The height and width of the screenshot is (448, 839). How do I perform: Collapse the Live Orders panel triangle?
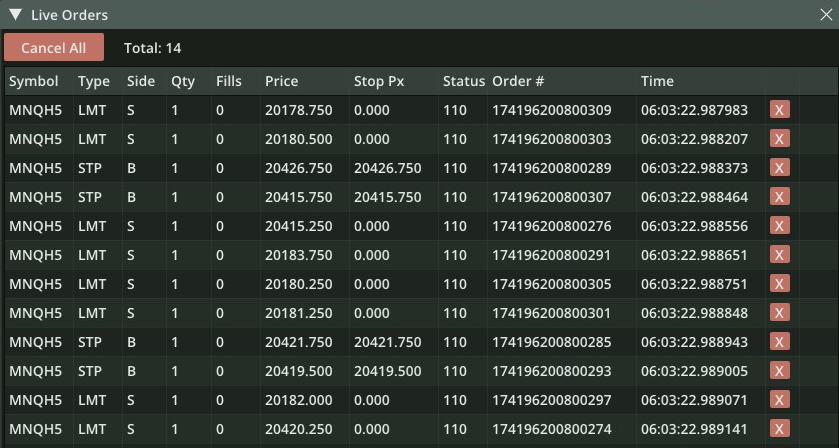(x=15, y=15)
